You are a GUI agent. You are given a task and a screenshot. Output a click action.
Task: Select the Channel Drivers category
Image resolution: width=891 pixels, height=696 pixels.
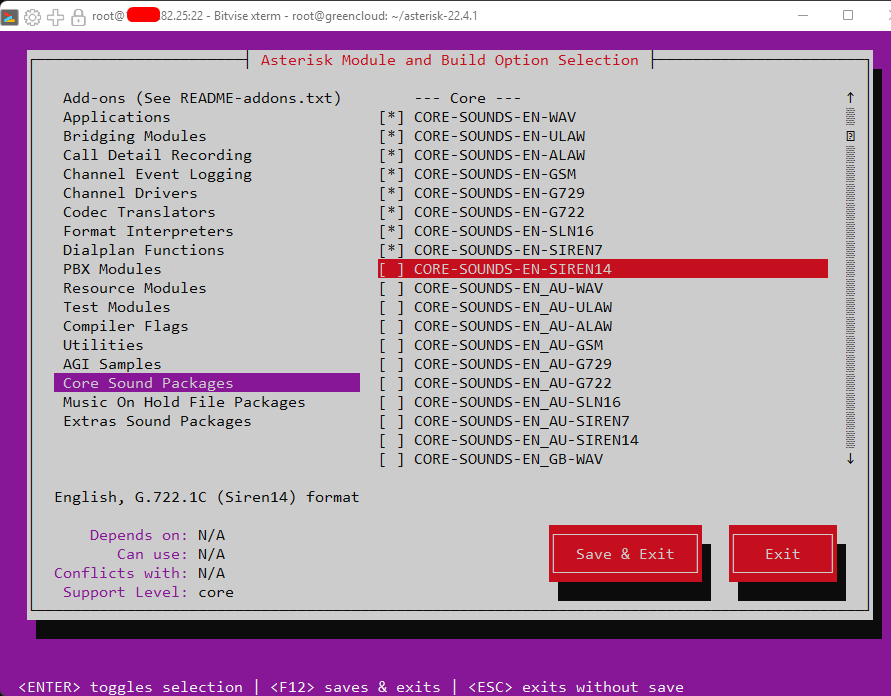pyautogui.click(x=130, y=193)
